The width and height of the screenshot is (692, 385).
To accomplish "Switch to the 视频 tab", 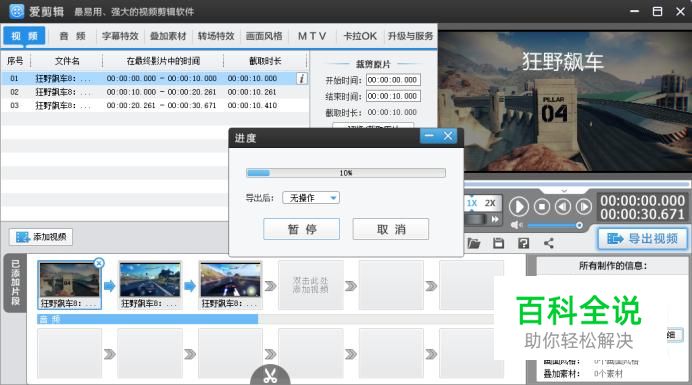I will pos(25,36).
